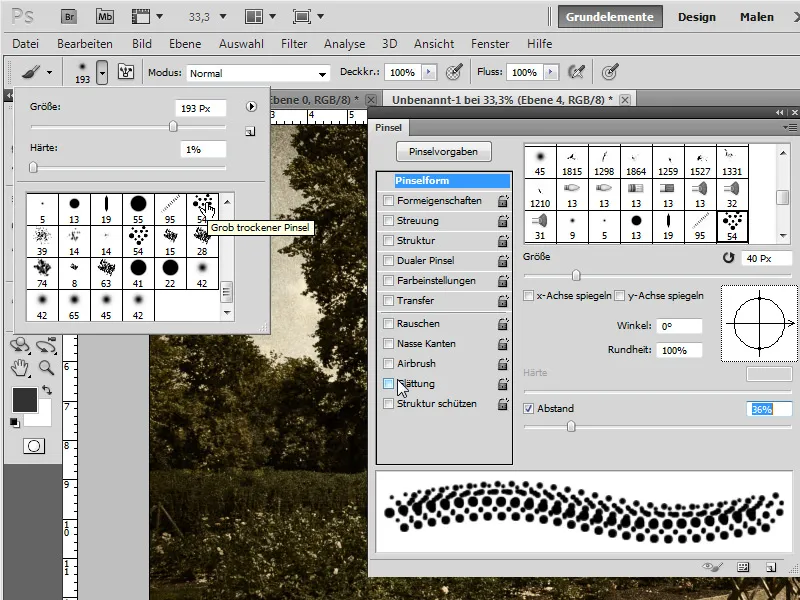Image resolution: width=800 pixels, height=600 pixels.
Task: Open the Bearbeiten menu
Action: click(85, 44)
